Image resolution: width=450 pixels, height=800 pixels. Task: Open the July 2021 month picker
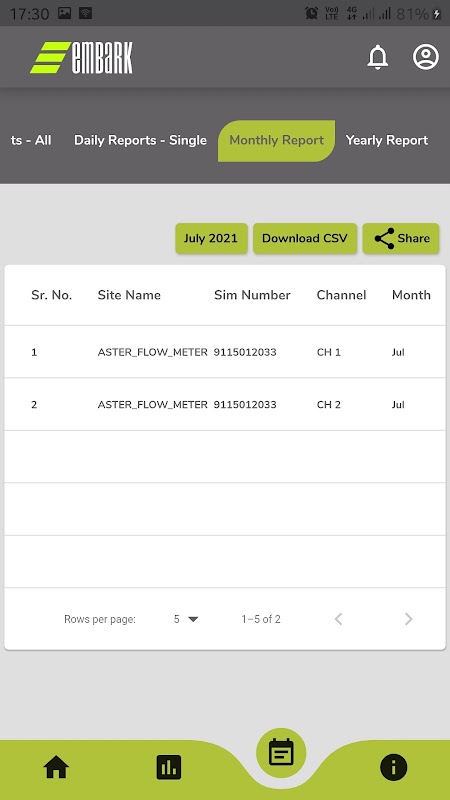[211, 238]
